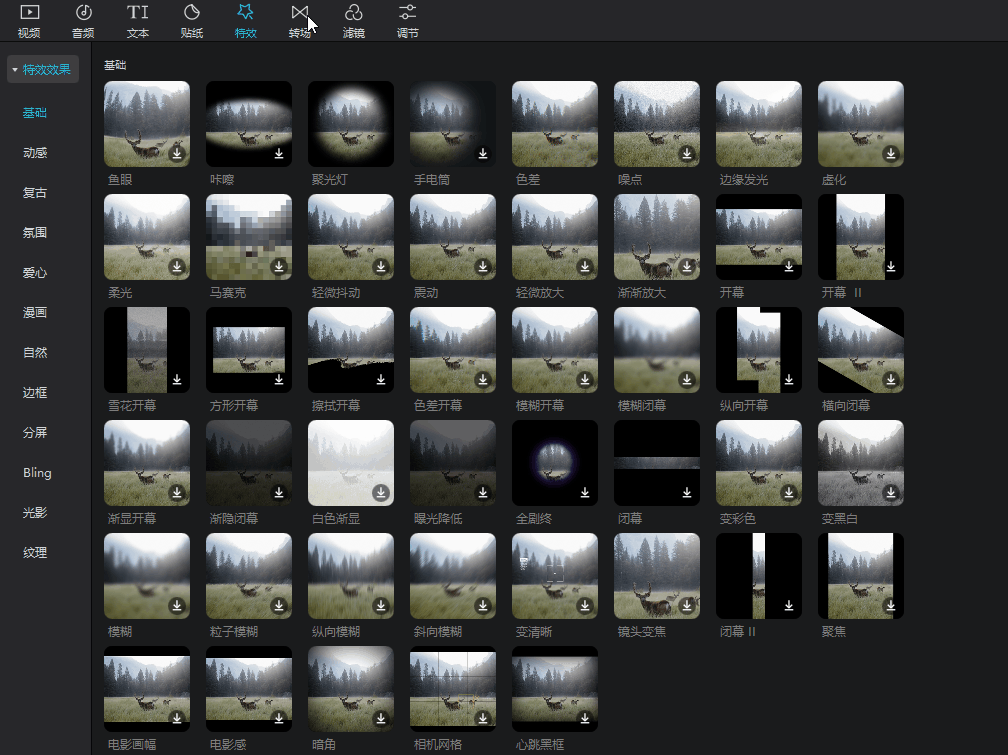Switch to the 特效 (Effects) tab

coord(245,20)
